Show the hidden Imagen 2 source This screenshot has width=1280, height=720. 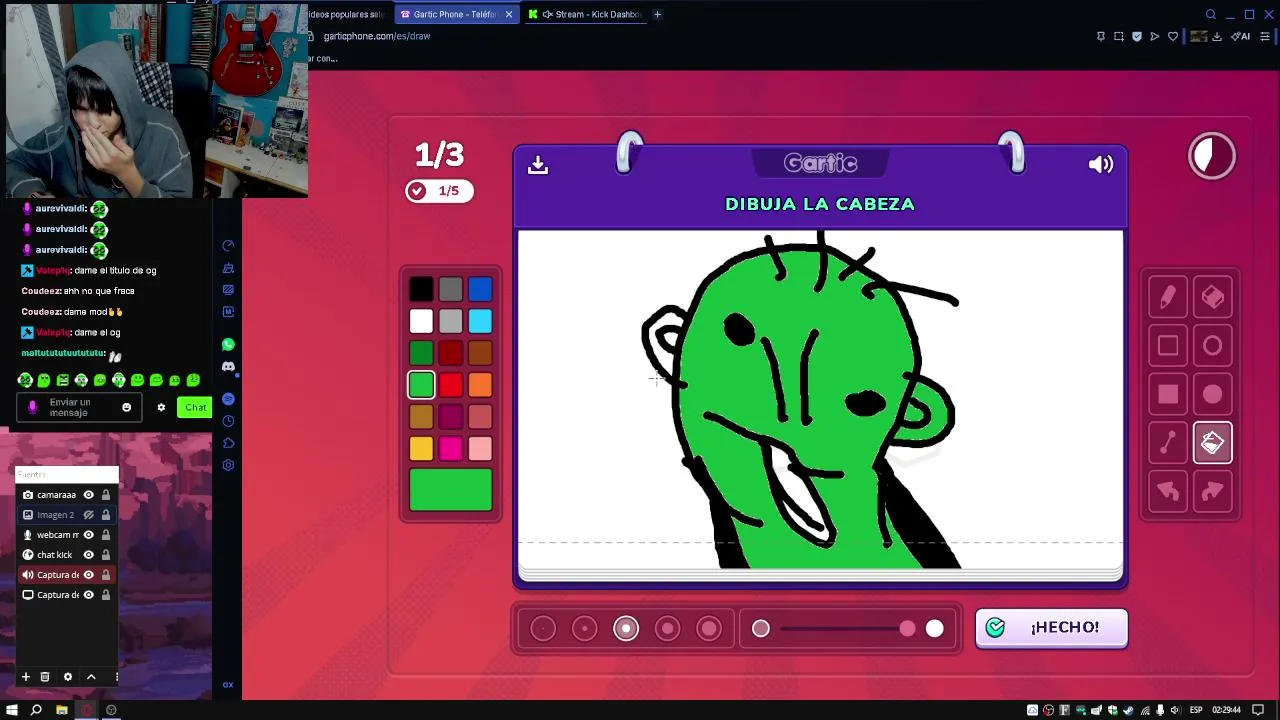(88, 515)
